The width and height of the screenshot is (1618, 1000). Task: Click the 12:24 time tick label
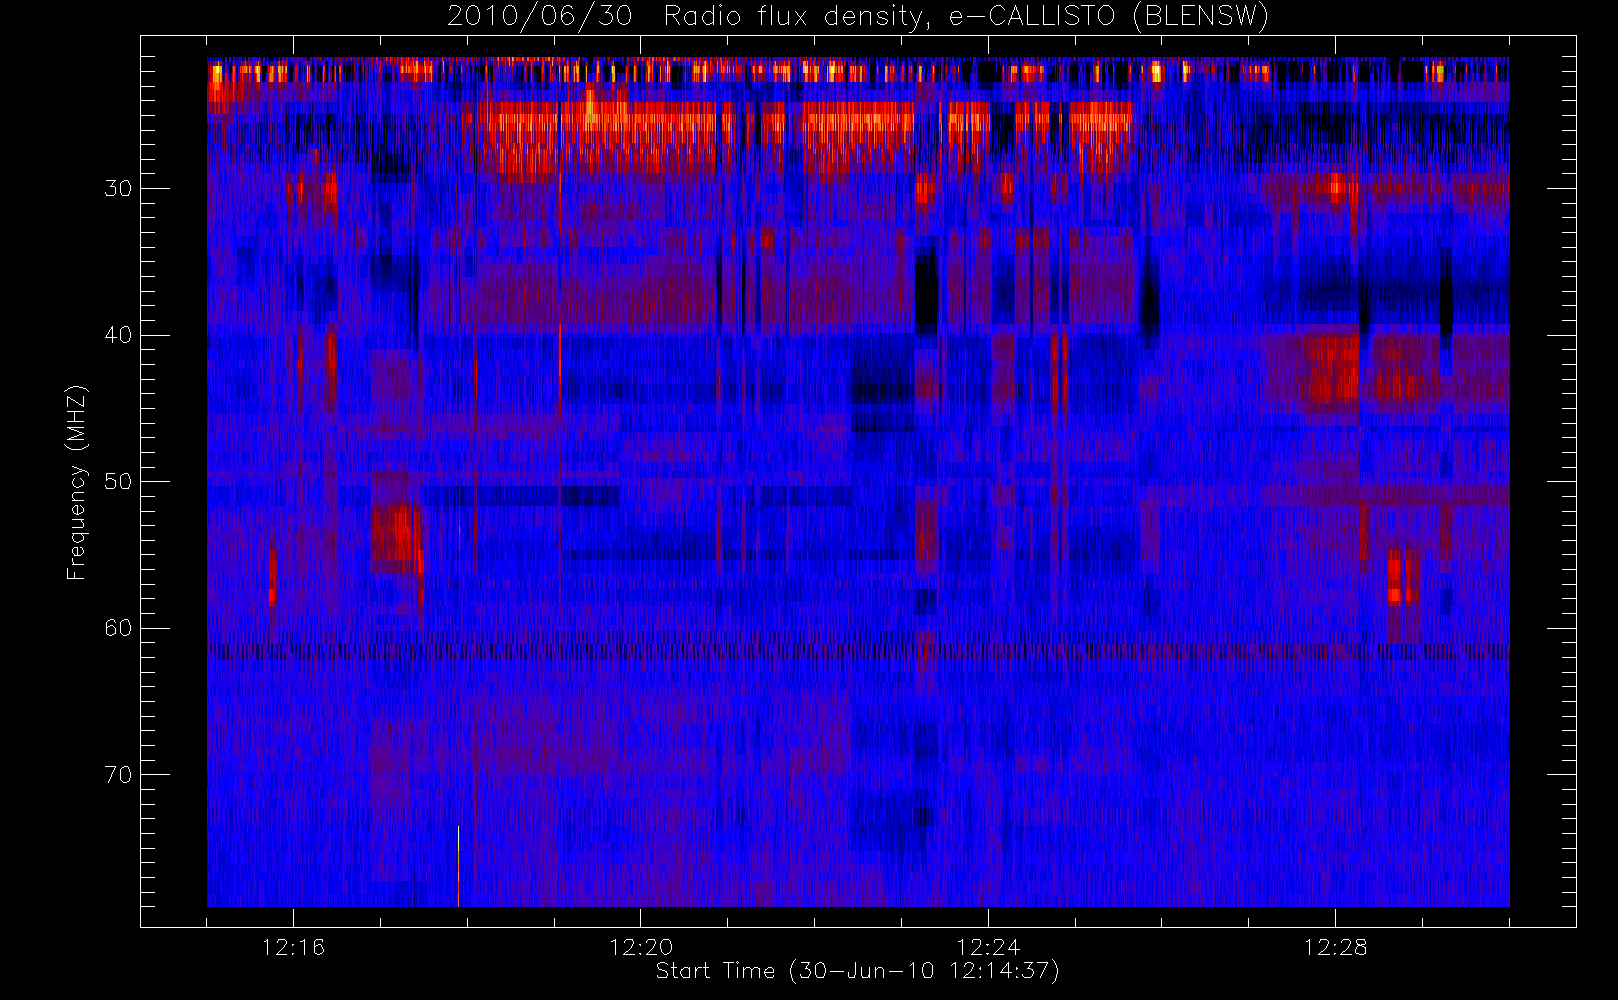coord(988,946)
